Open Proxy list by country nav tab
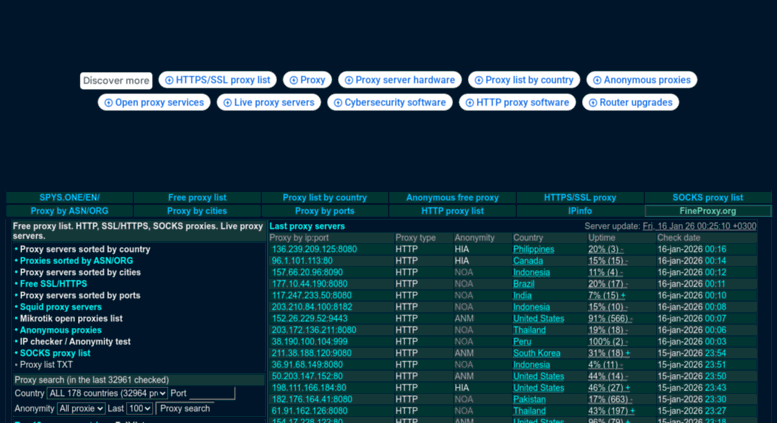The height and width of the screenshot is (423, 777). pos(325,198)
